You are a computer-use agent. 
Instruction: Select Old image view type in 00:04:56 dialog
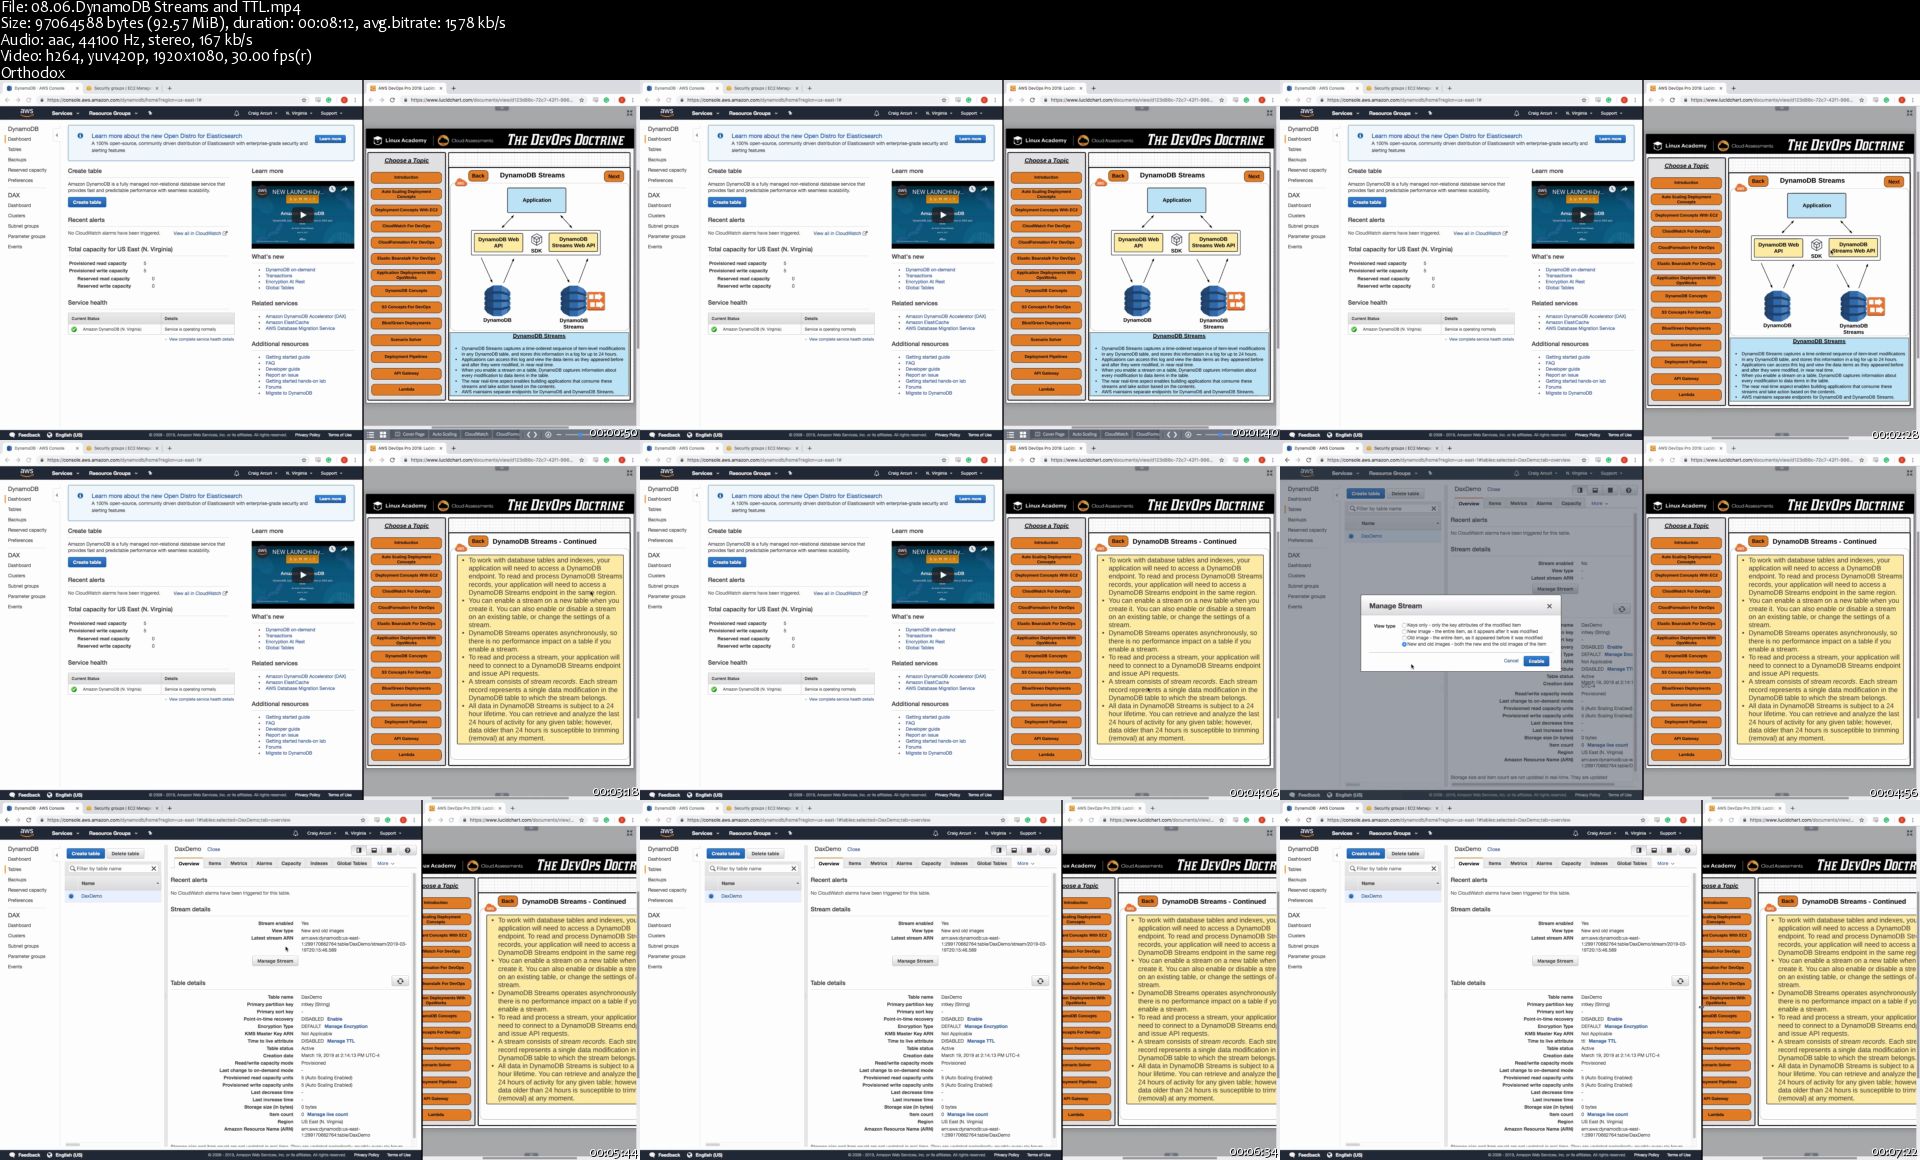tap(1404, 638)
